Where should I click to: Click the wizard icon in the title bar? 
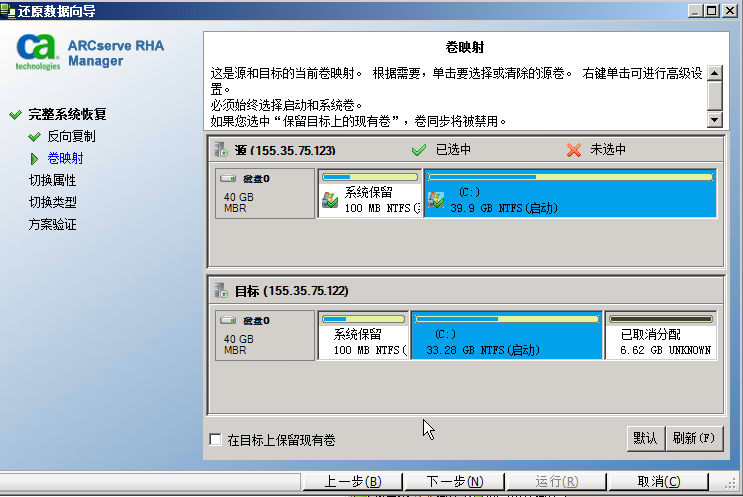(8, 10)
